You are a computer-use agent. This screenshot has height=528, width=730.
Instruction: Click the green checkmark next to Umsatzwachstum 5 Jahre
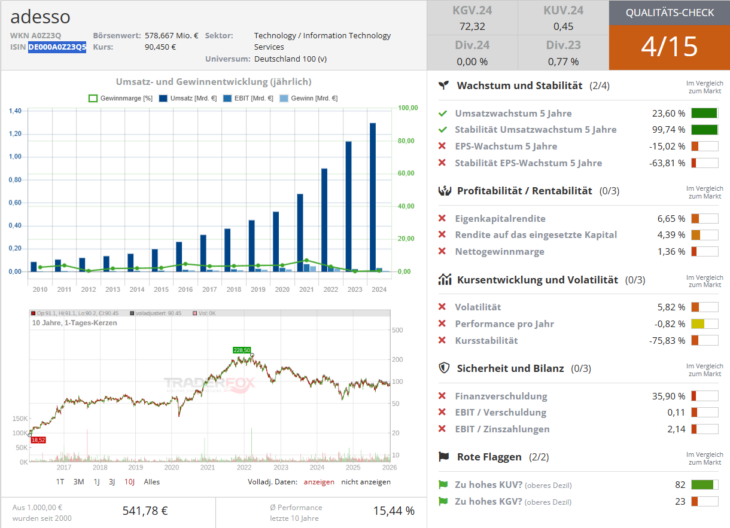tap(443, 114)
